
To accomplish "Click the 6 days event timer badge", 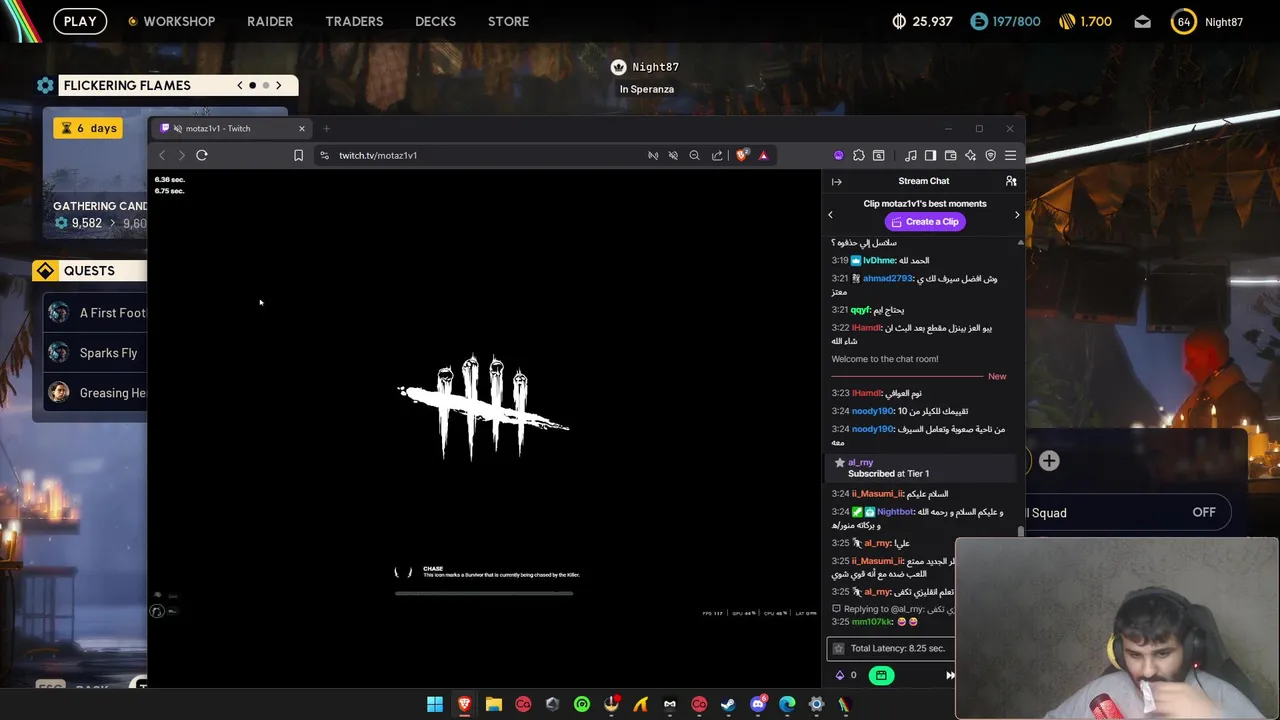I will (90, 128).
